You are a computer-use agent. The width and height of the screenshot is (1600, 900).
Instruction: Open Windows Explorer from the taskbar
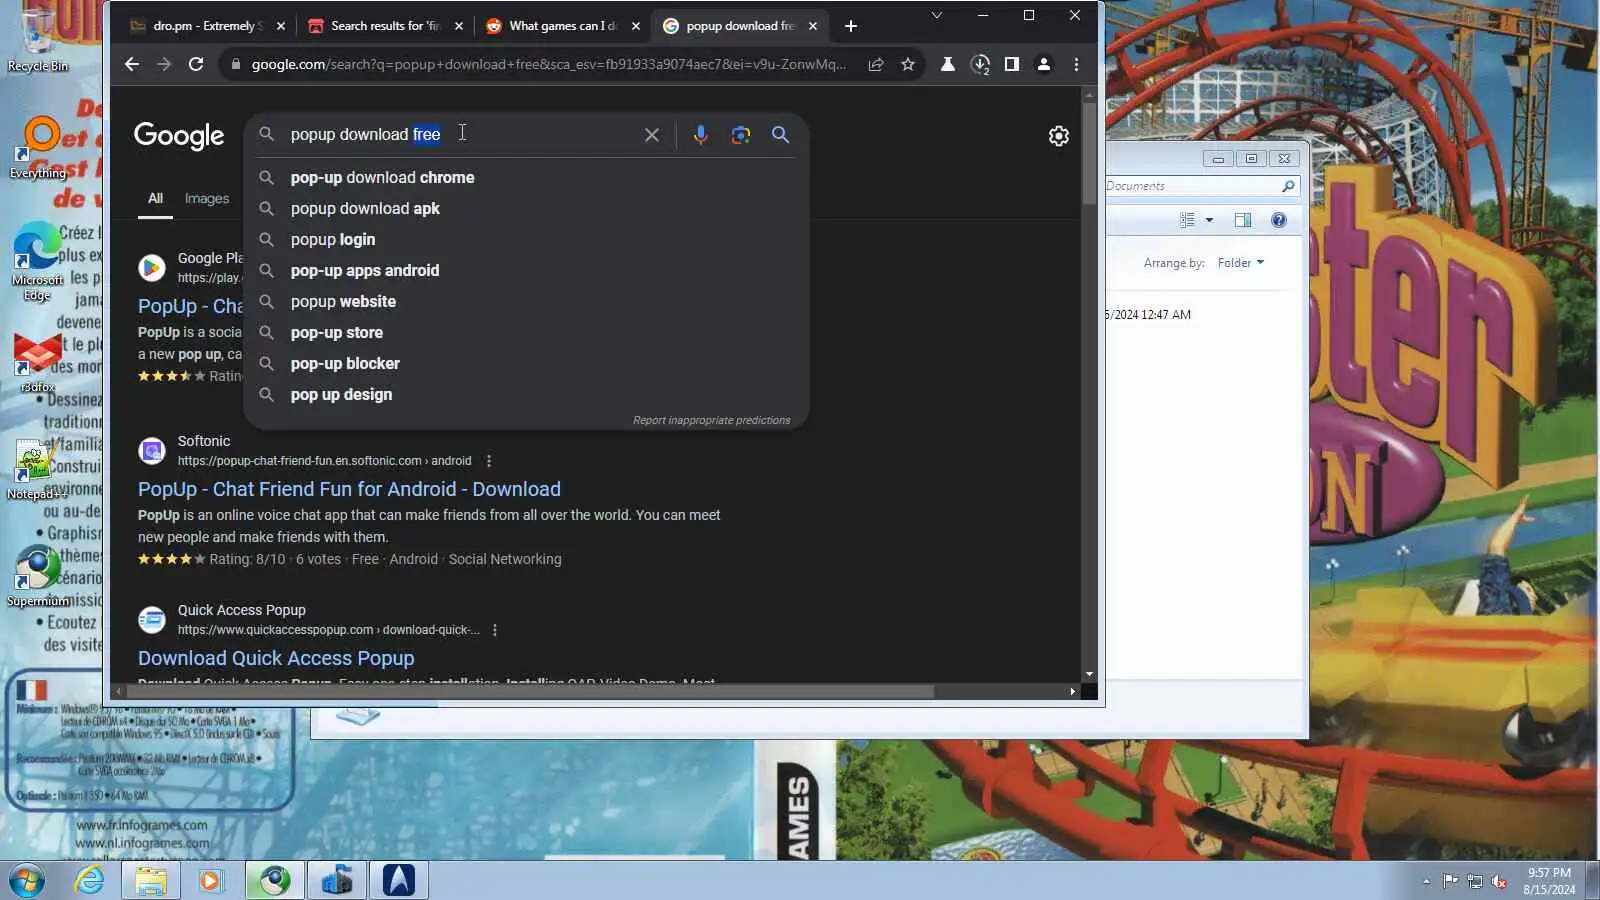151,880
